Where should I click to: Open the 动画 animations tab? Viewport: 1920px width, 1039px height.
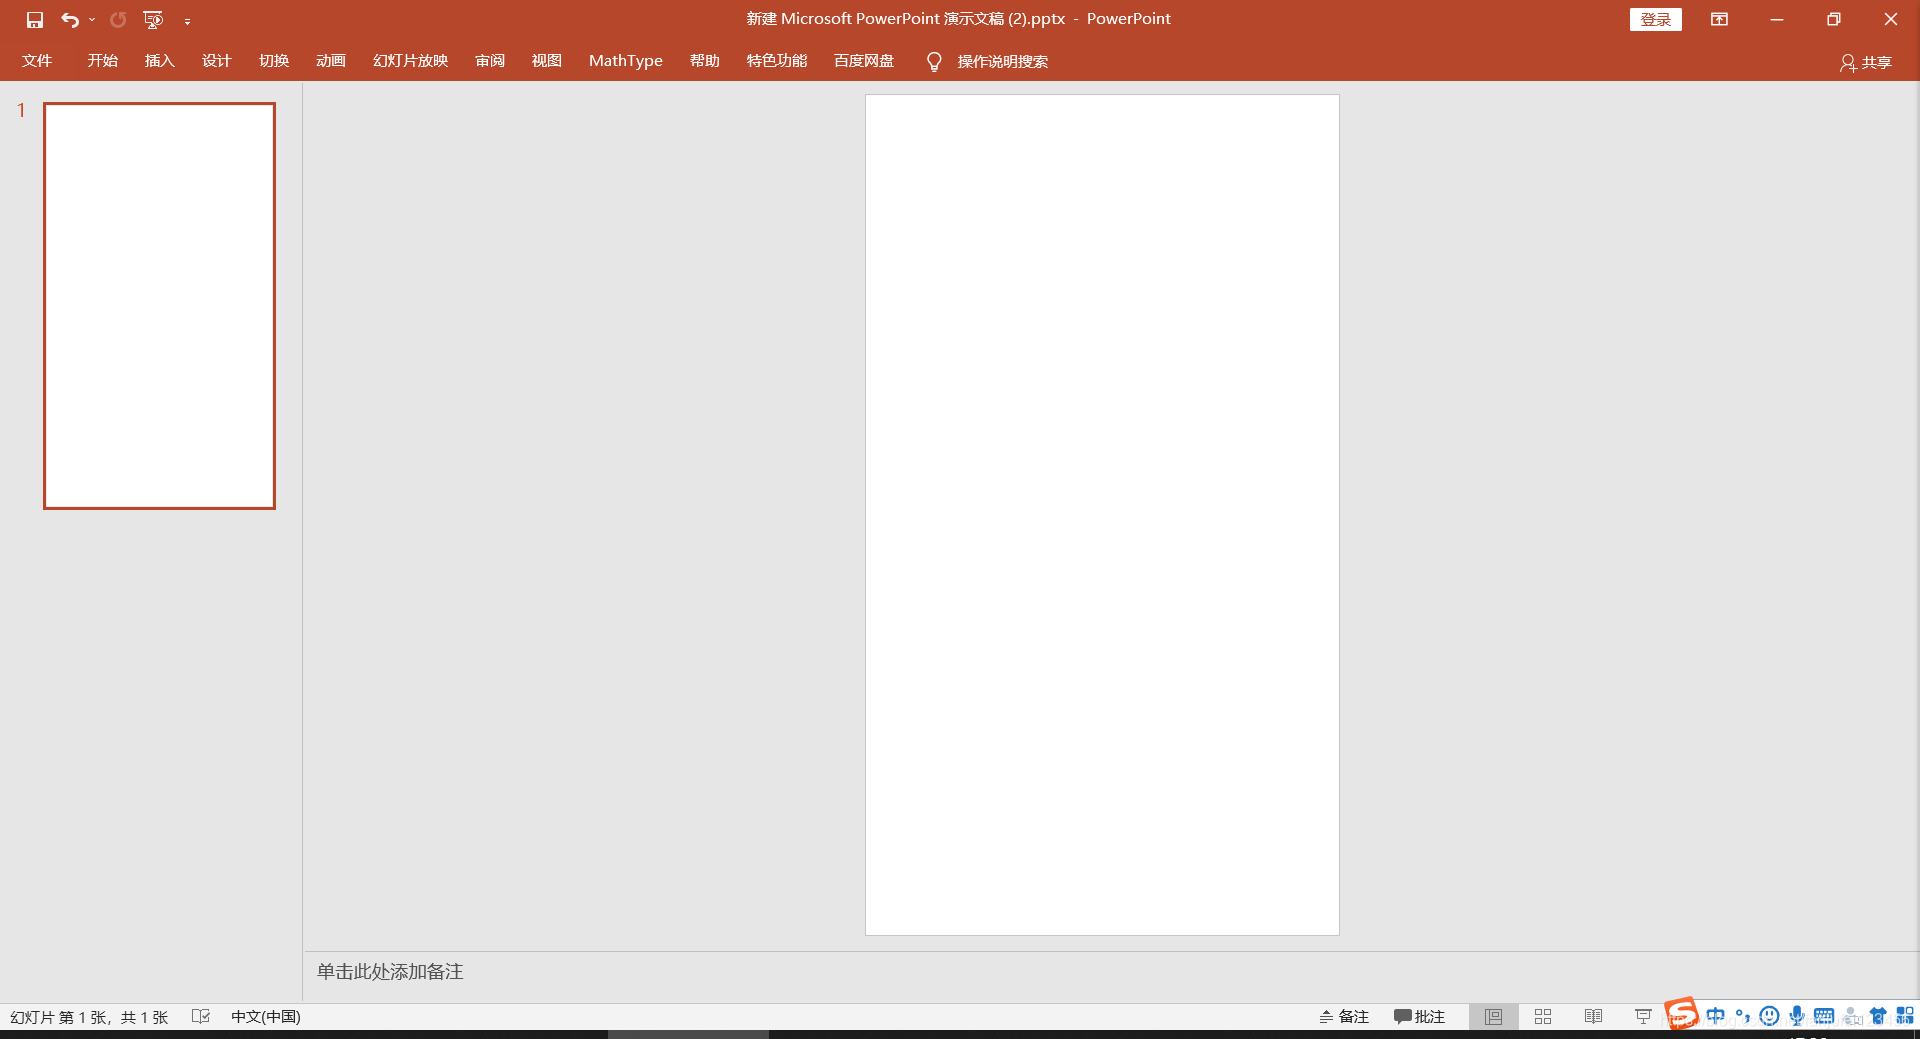click(x=331, y=61)
